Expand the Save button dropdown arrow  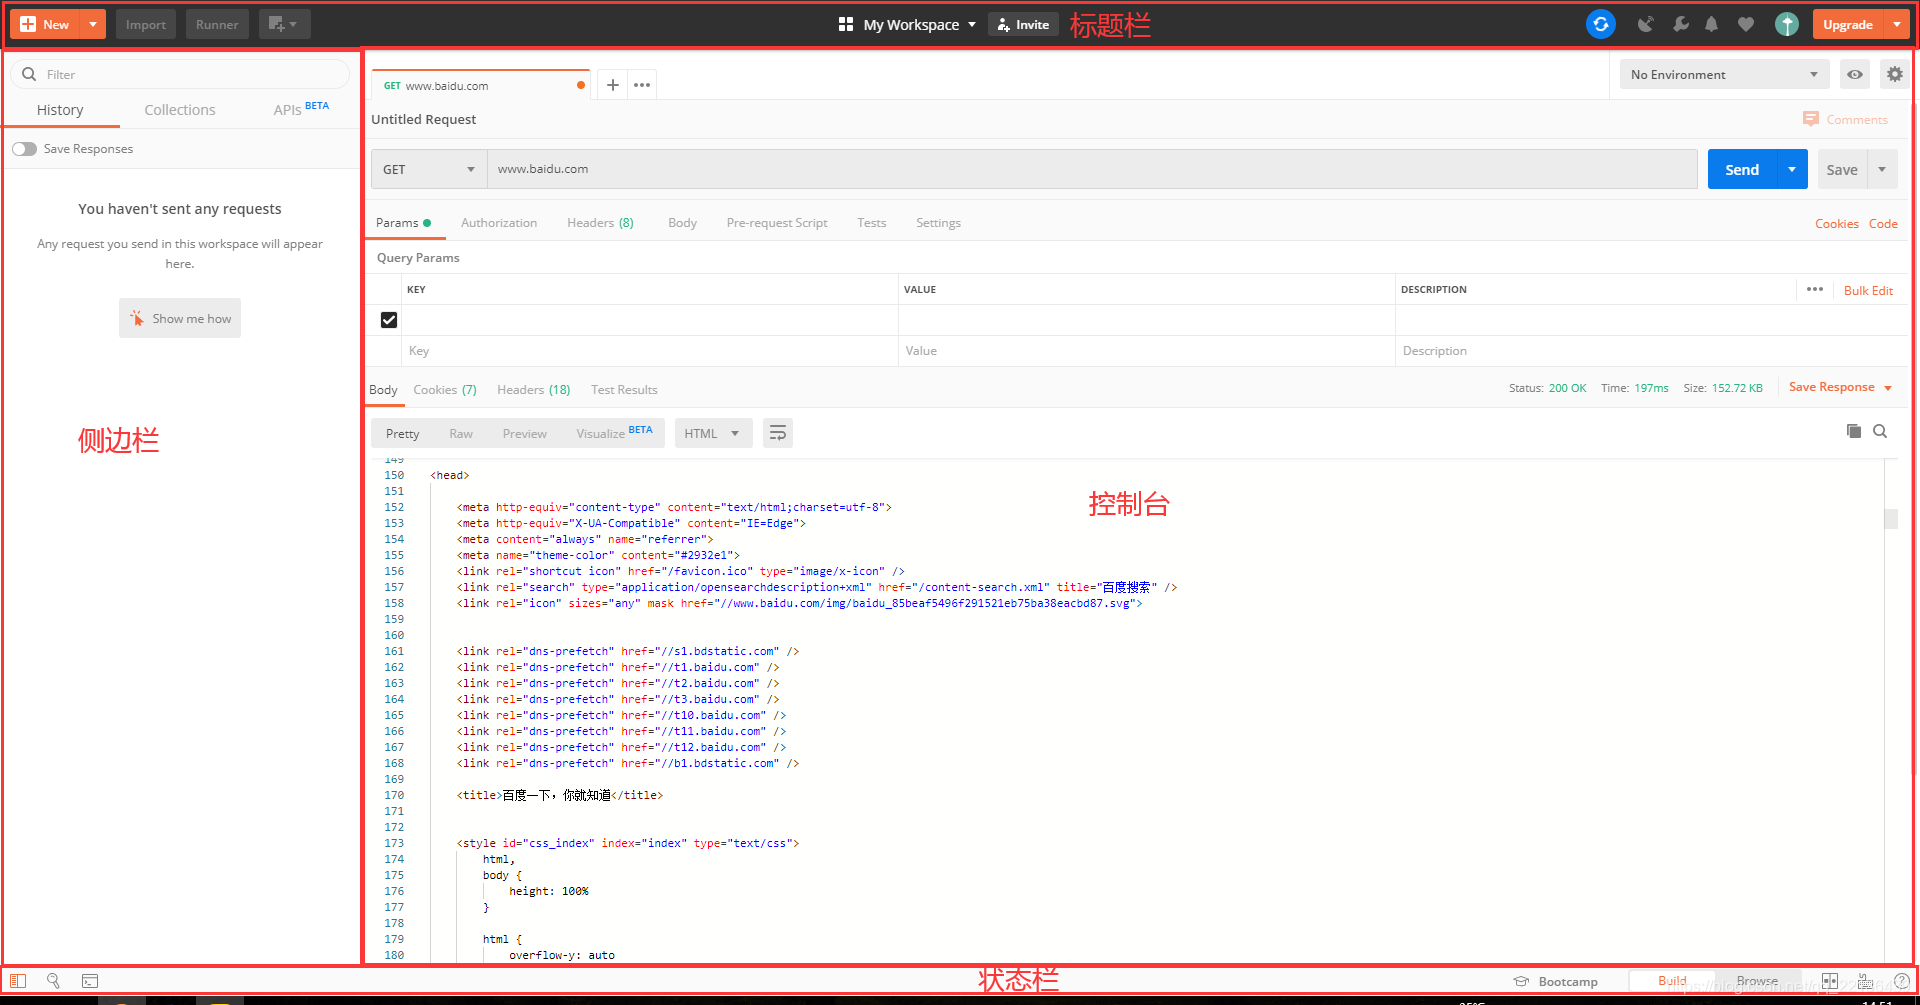click(x=1882, y=169)
